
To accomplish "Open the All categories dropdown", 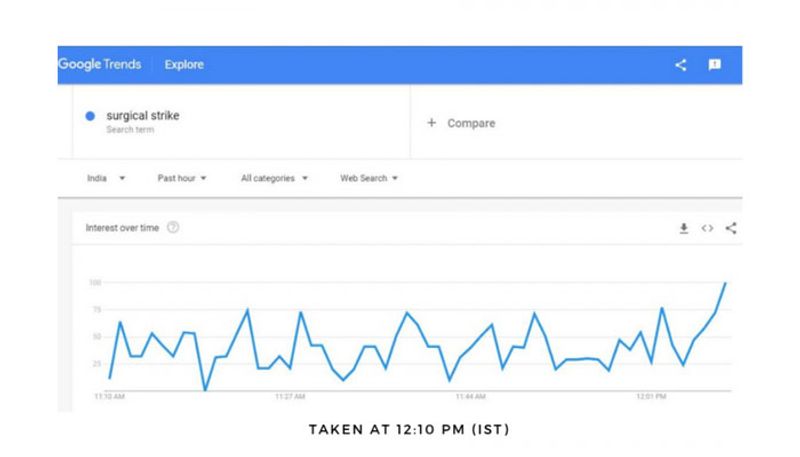I will [x=274, y=178].
